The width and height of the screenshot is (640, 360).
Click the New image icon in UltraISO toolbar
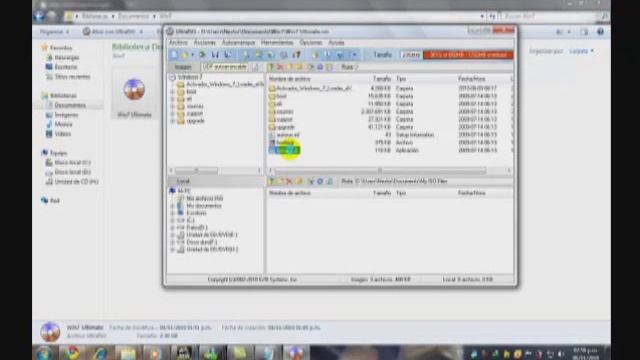click(175, 55)
